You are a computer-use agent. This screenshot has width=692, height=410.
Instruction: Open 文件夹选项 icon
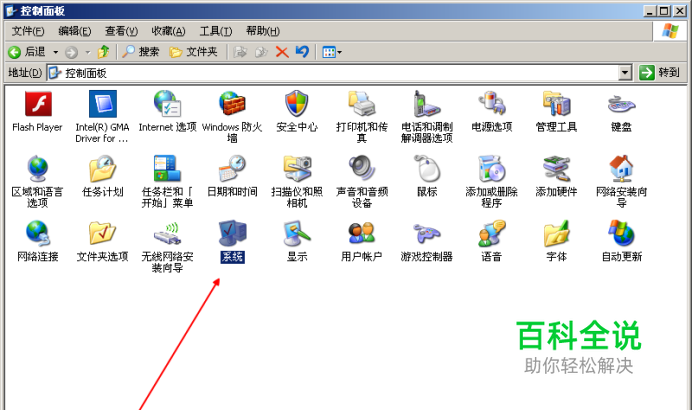[x=102, y=233]
